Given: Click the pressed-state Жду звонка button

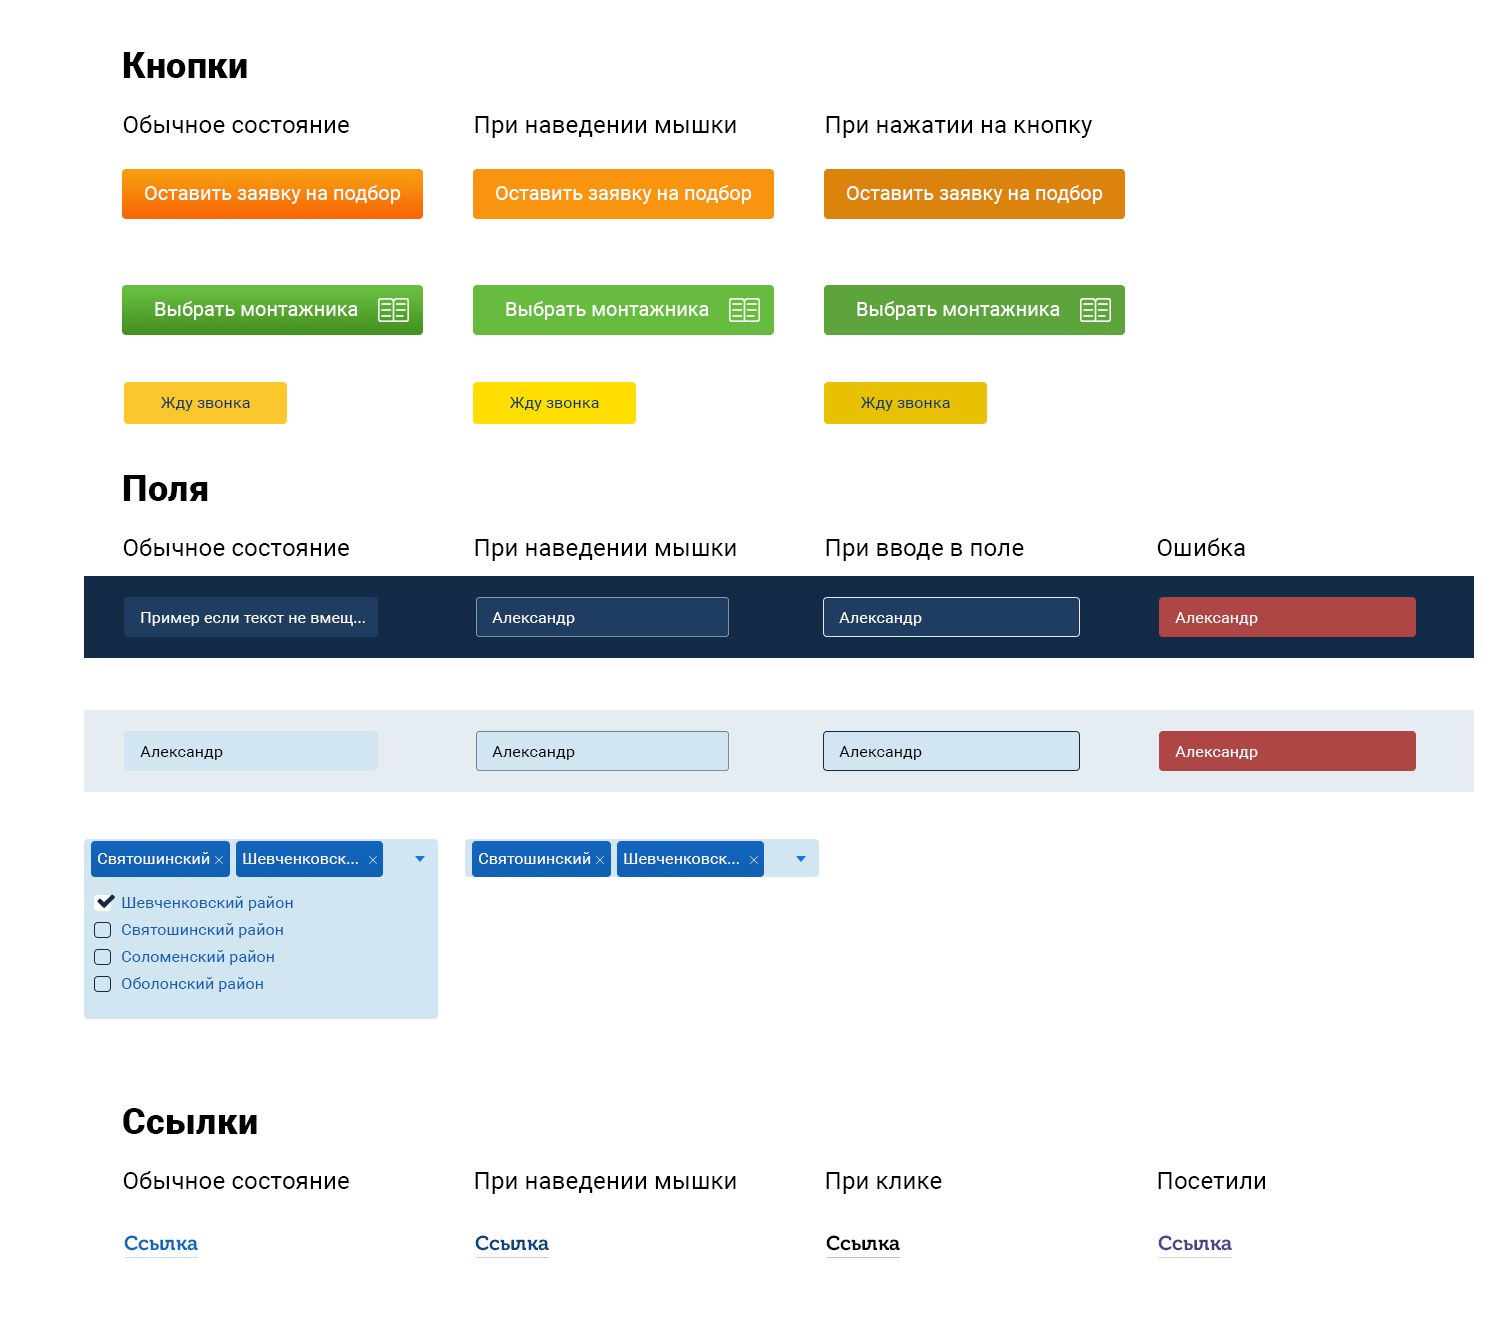Looking at the screenshot, I should 905,403.
